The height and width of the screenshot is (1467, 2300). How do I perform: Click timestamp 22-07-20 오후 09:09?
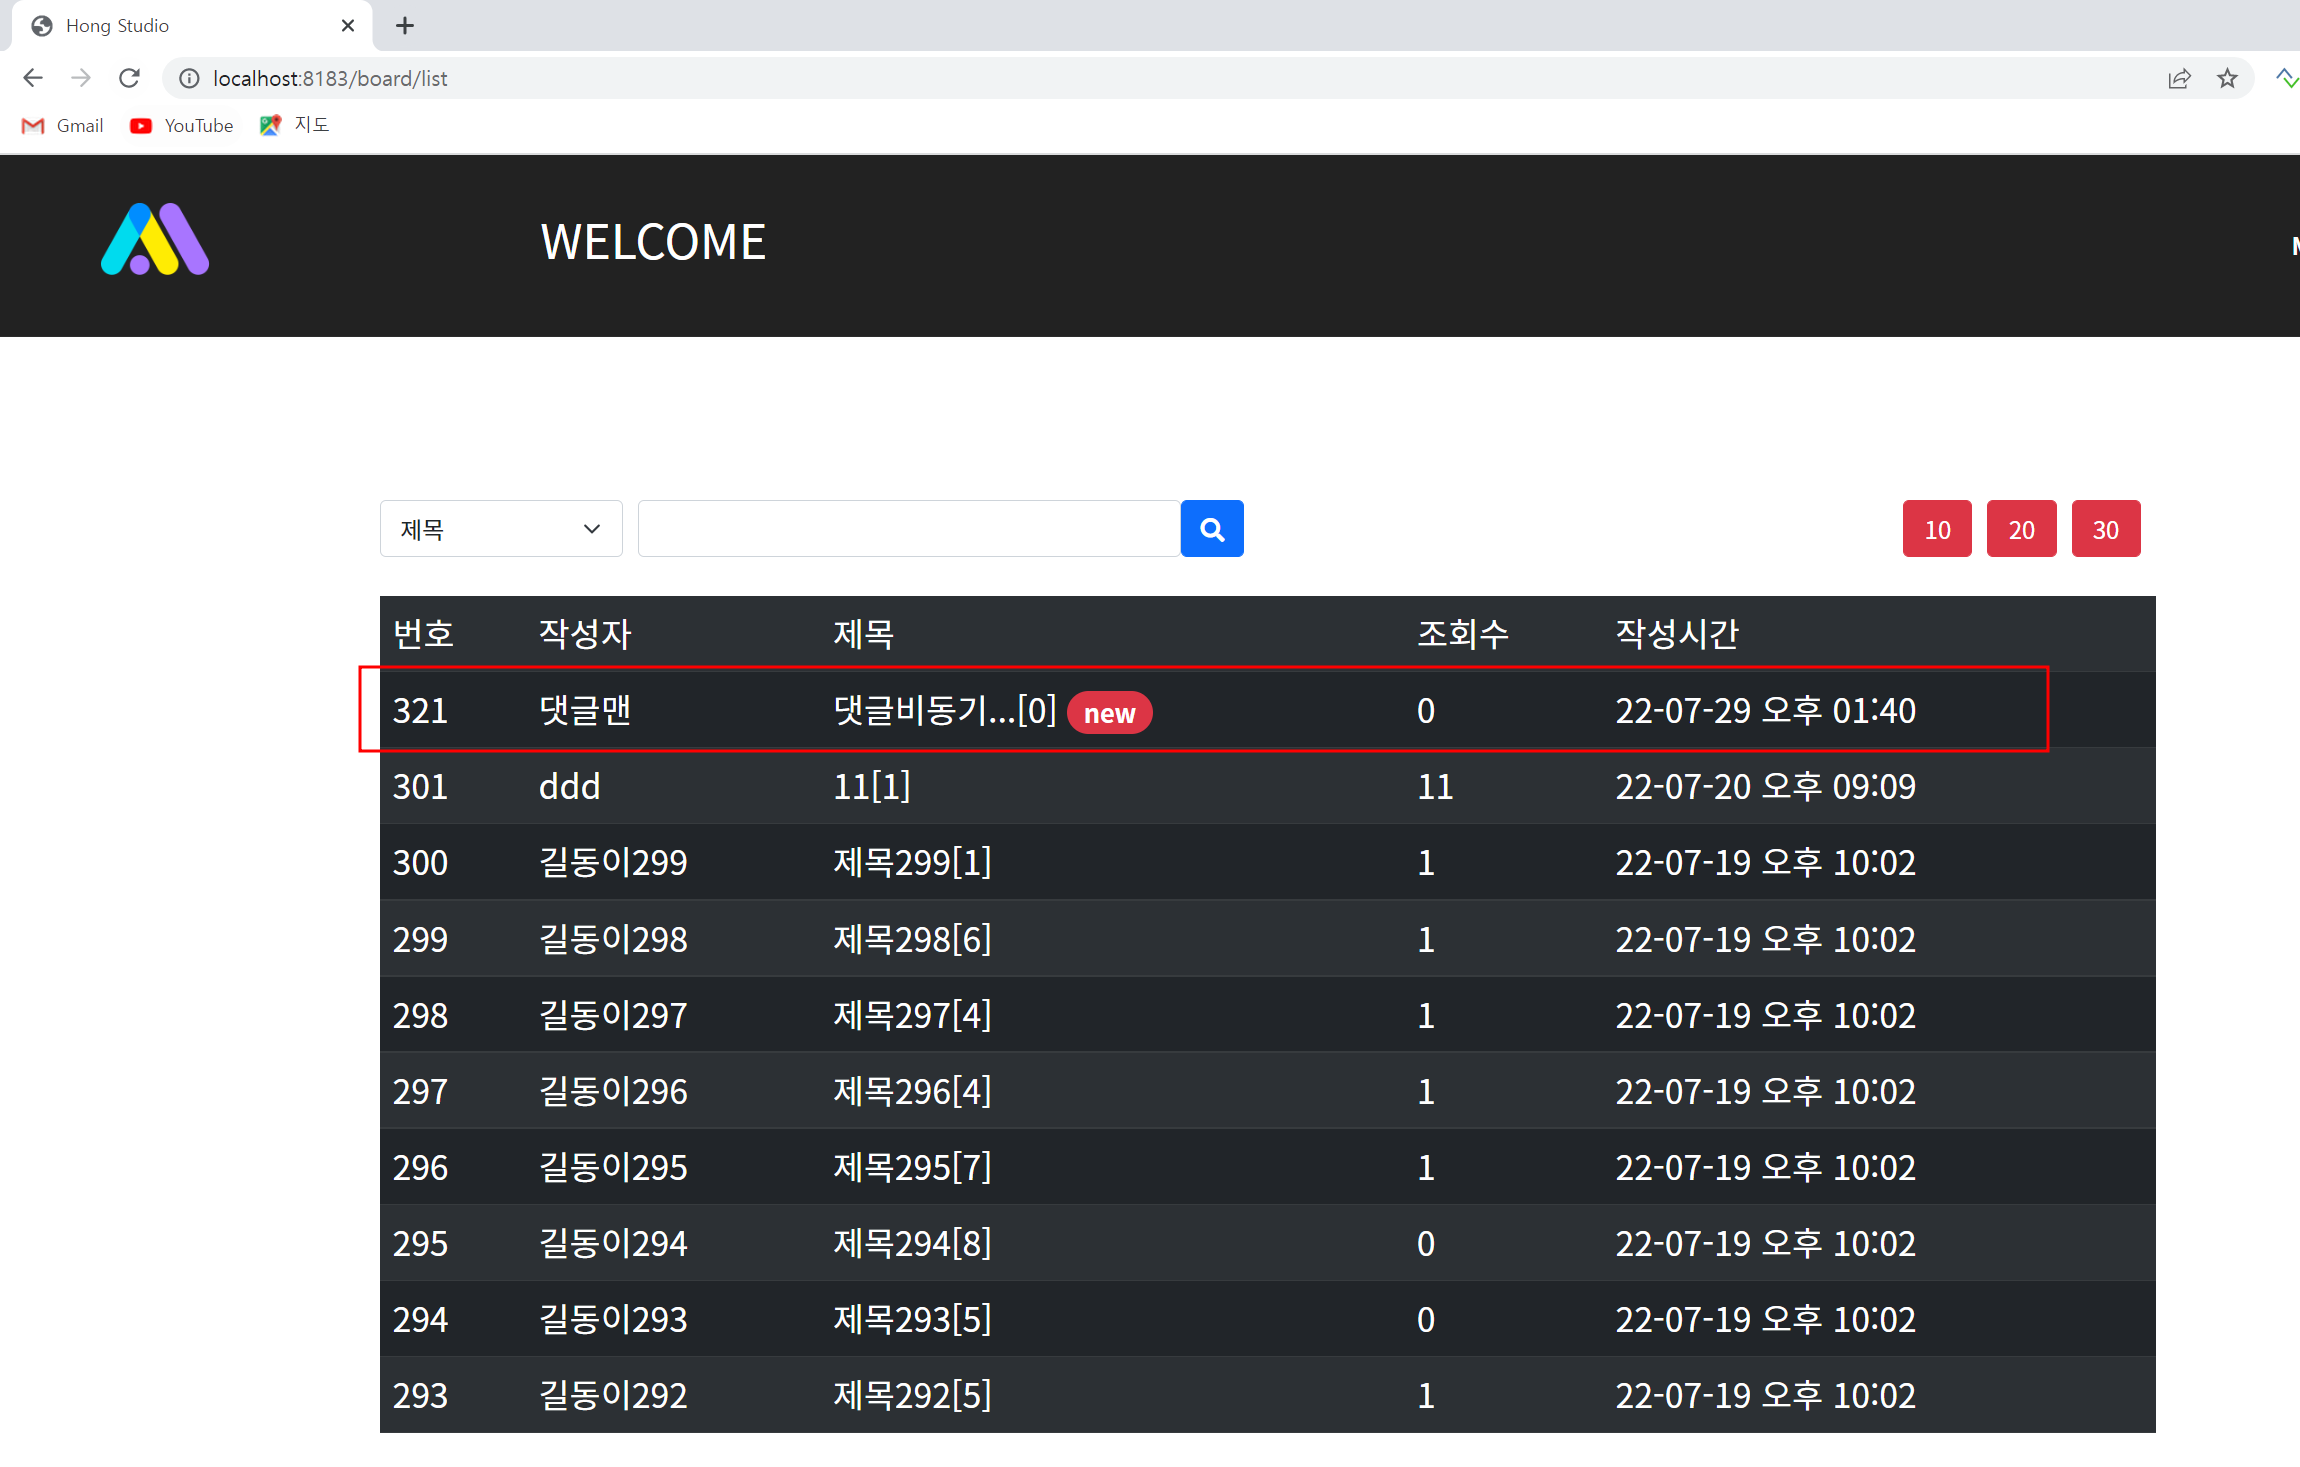1765,786
